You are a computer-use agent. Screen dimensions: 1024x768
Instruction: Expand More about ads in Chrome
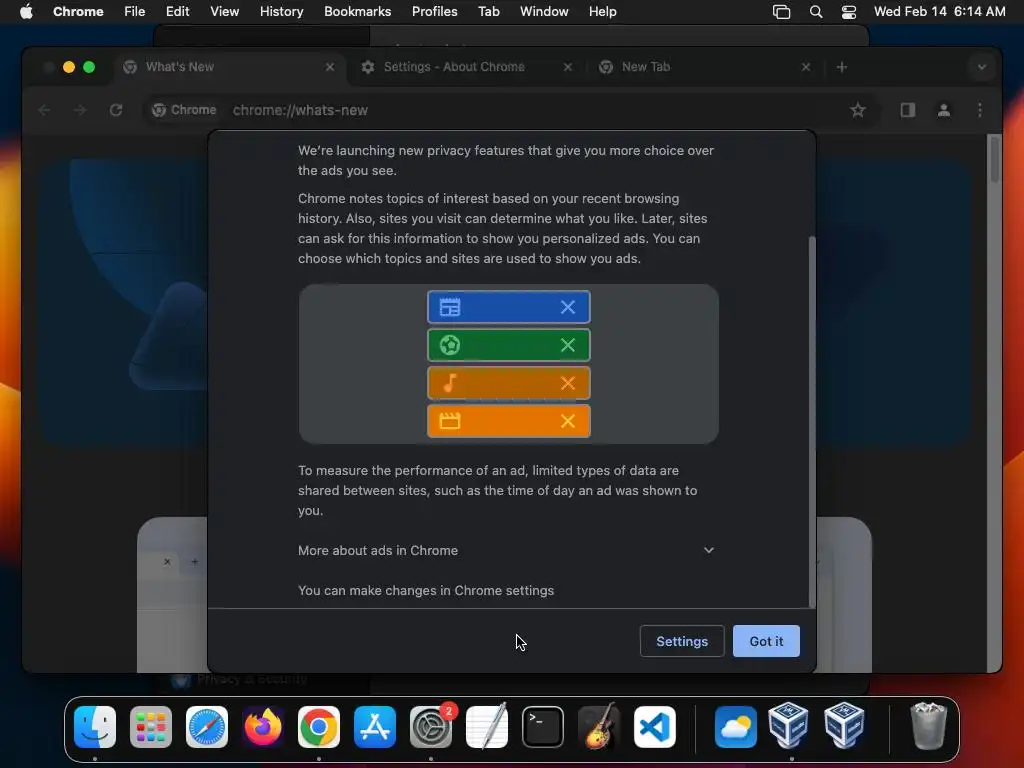[507, 551]
